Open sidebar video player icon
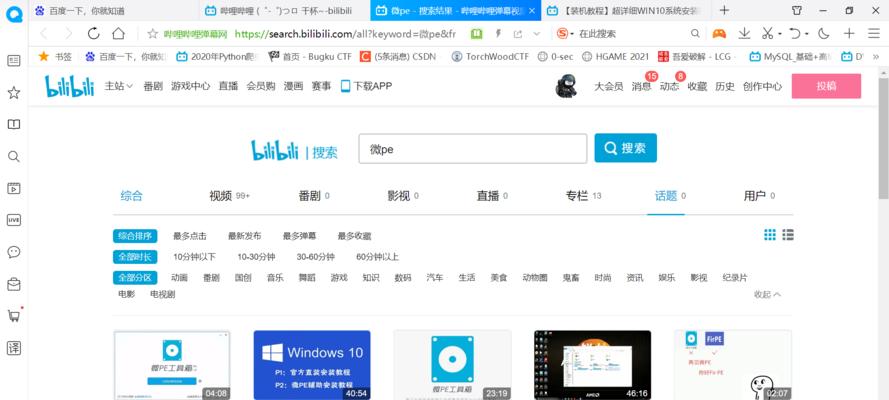889x400 pixels. click(x=14, y=188)
